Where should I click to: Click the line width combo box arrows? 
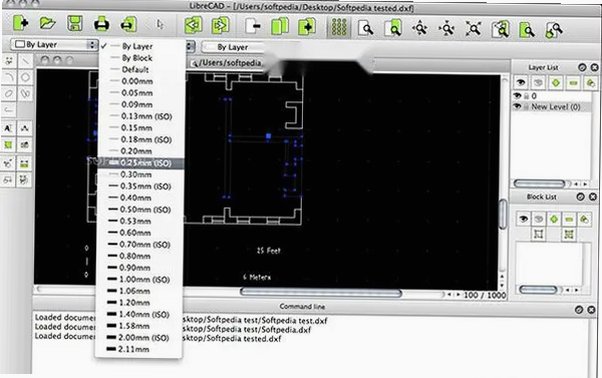[190, 47]
